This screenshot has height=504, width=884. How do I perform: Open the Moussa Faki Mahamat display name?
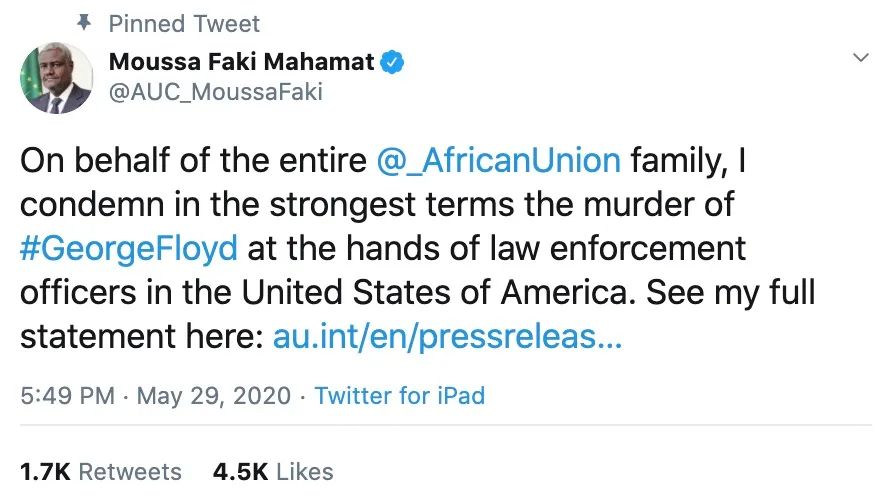(x=241, y=62)
